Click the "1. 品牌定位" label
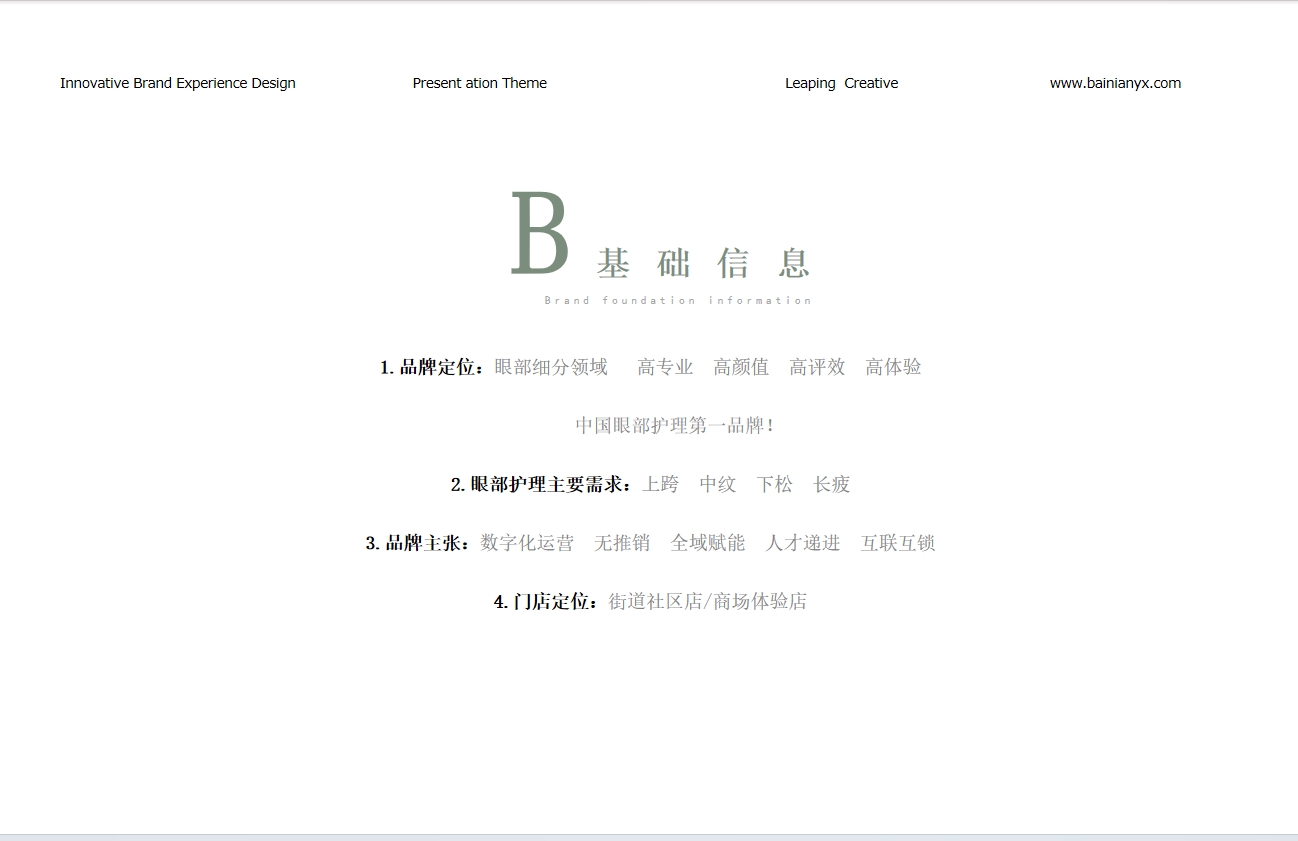This screenshot has width=1298, height=841. [x=432, y=367]
